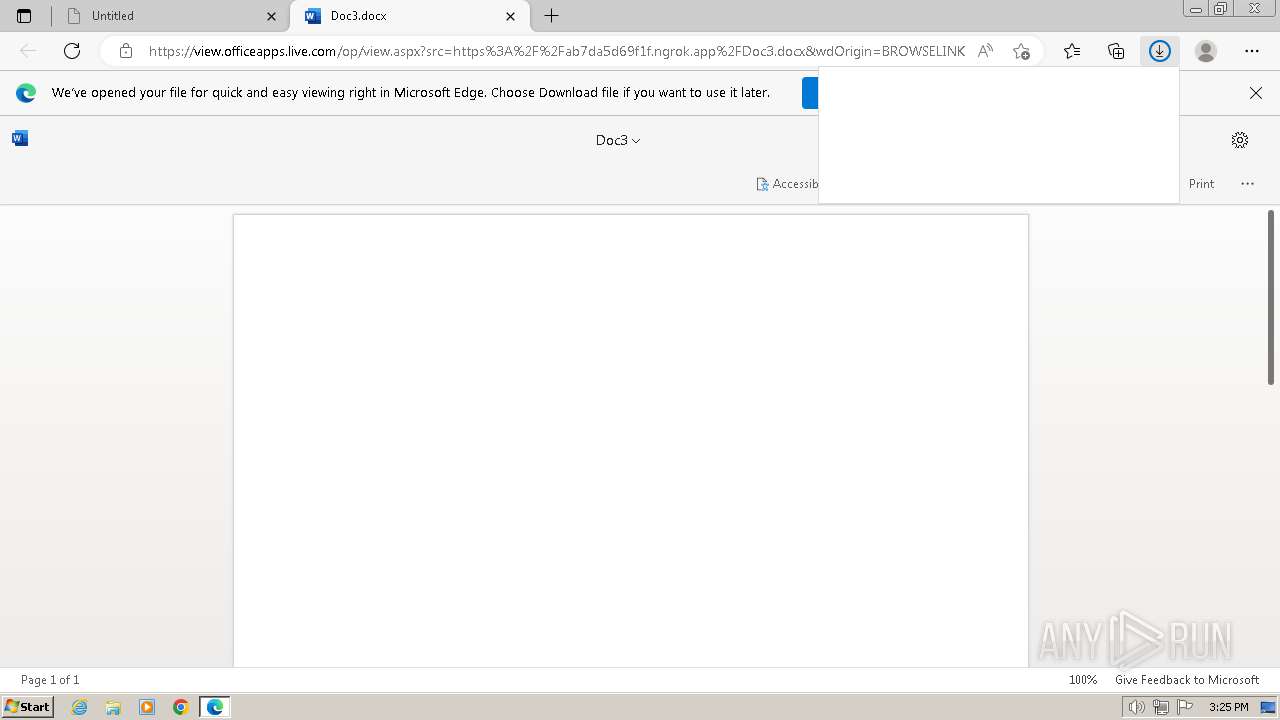
Task: Focus the address bar URL
Action: pyautogui.click(x=557, y=51)
